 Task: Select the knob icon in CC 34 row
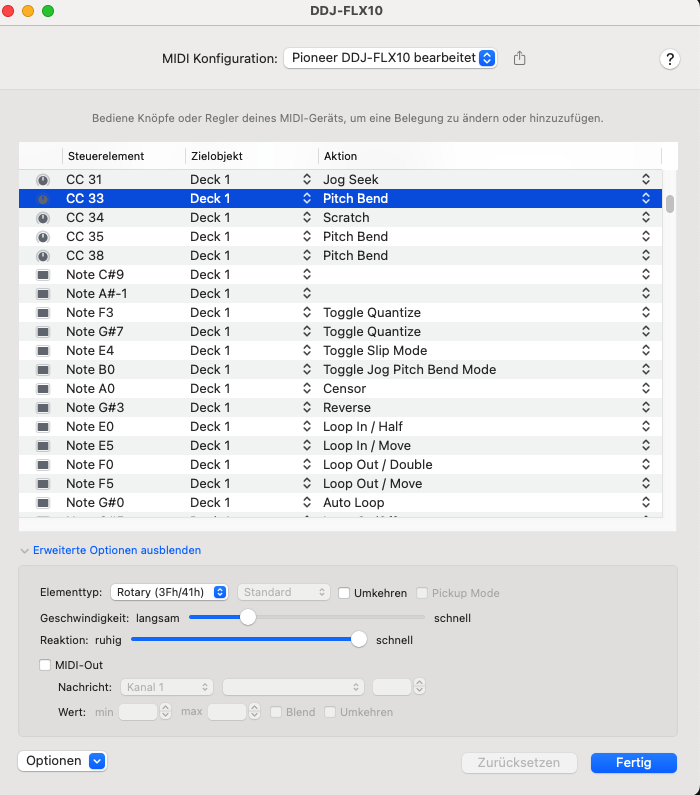click(x=43, y=218)
